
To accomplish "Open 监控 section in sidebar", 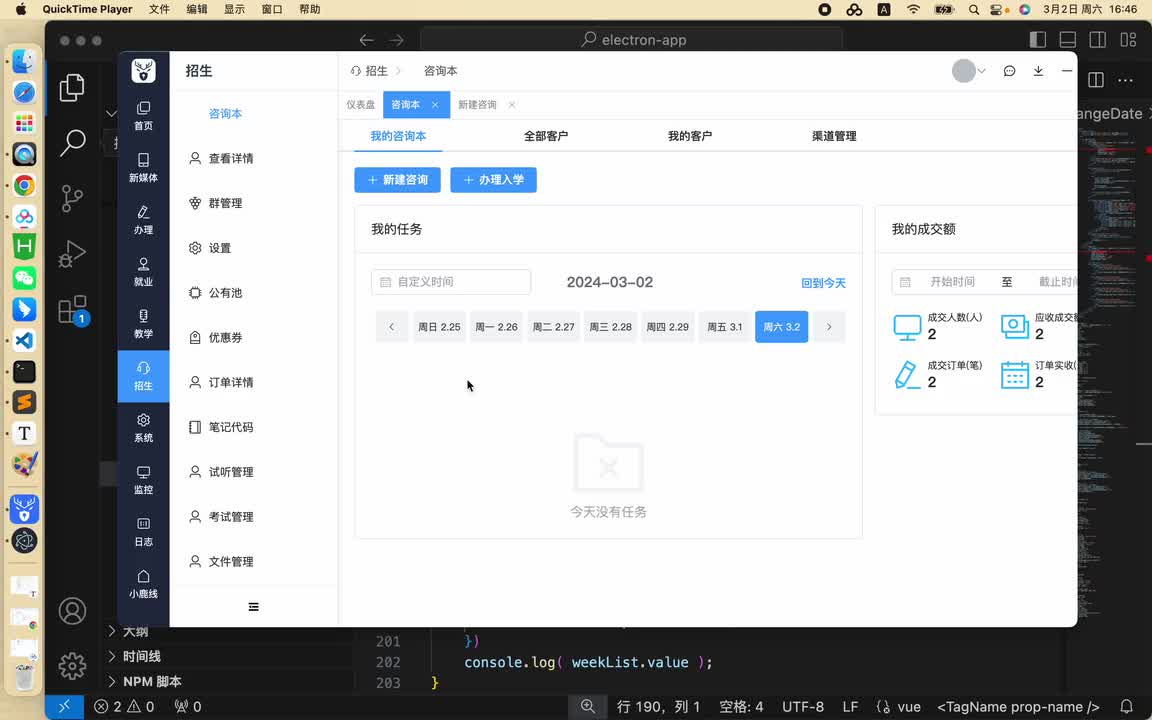I will (x=143, y=480).
